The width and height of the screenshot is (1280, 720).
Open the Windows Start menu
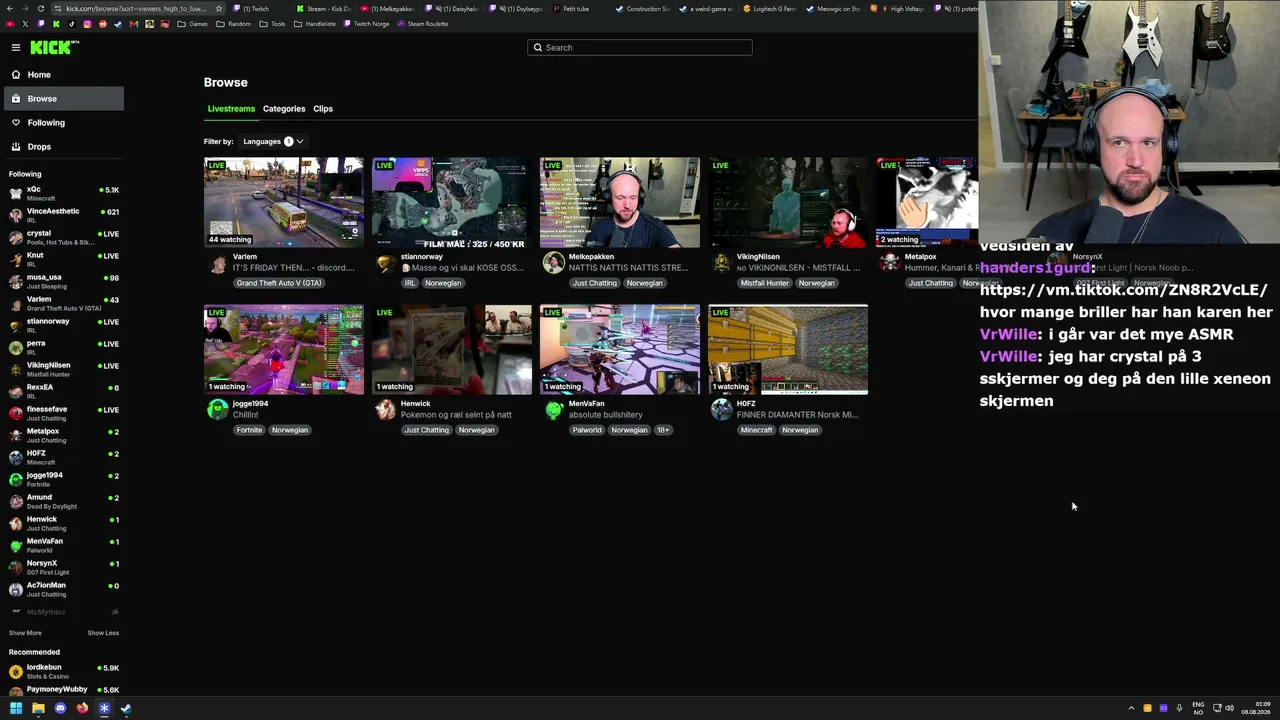(x=16, y=709)
